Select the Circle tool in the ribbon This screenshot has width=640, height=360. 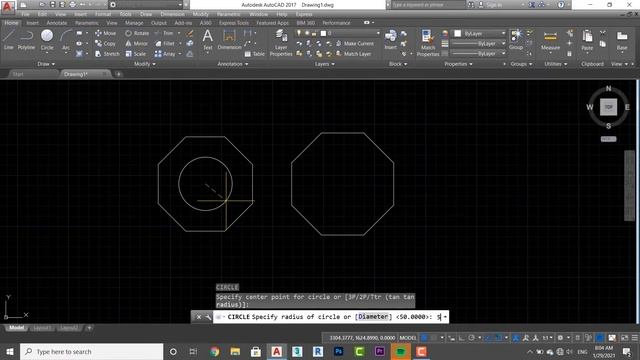coord(47,40)
